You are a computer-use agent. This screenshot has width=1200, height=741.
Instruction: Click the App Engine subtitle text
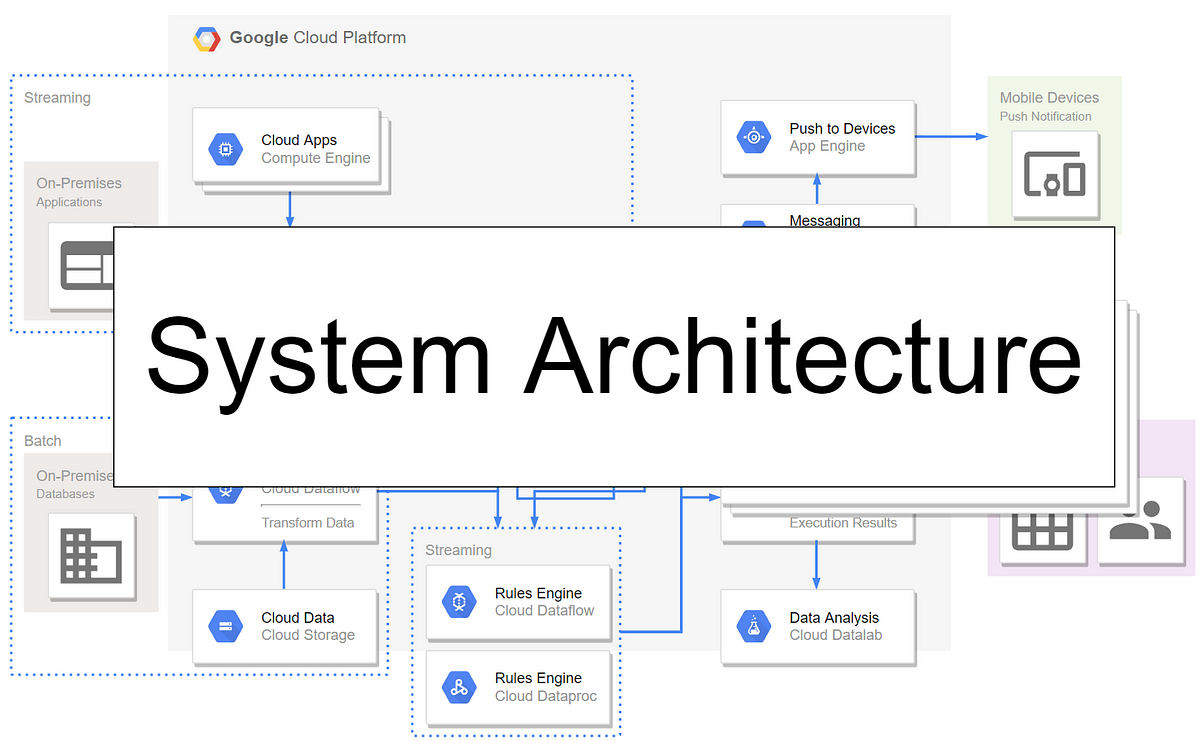(x=827, y=146)
